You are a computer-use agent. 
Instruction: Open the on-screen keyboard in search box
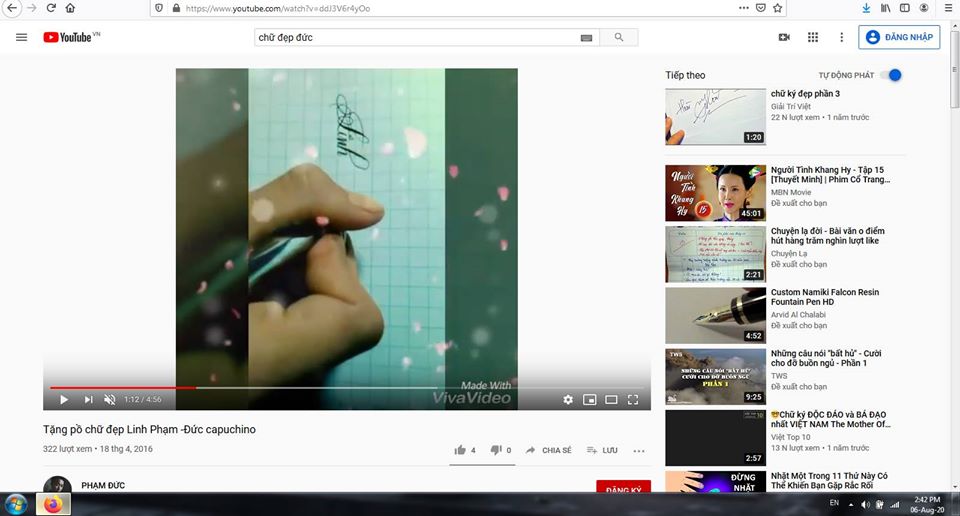coord(586,38)
